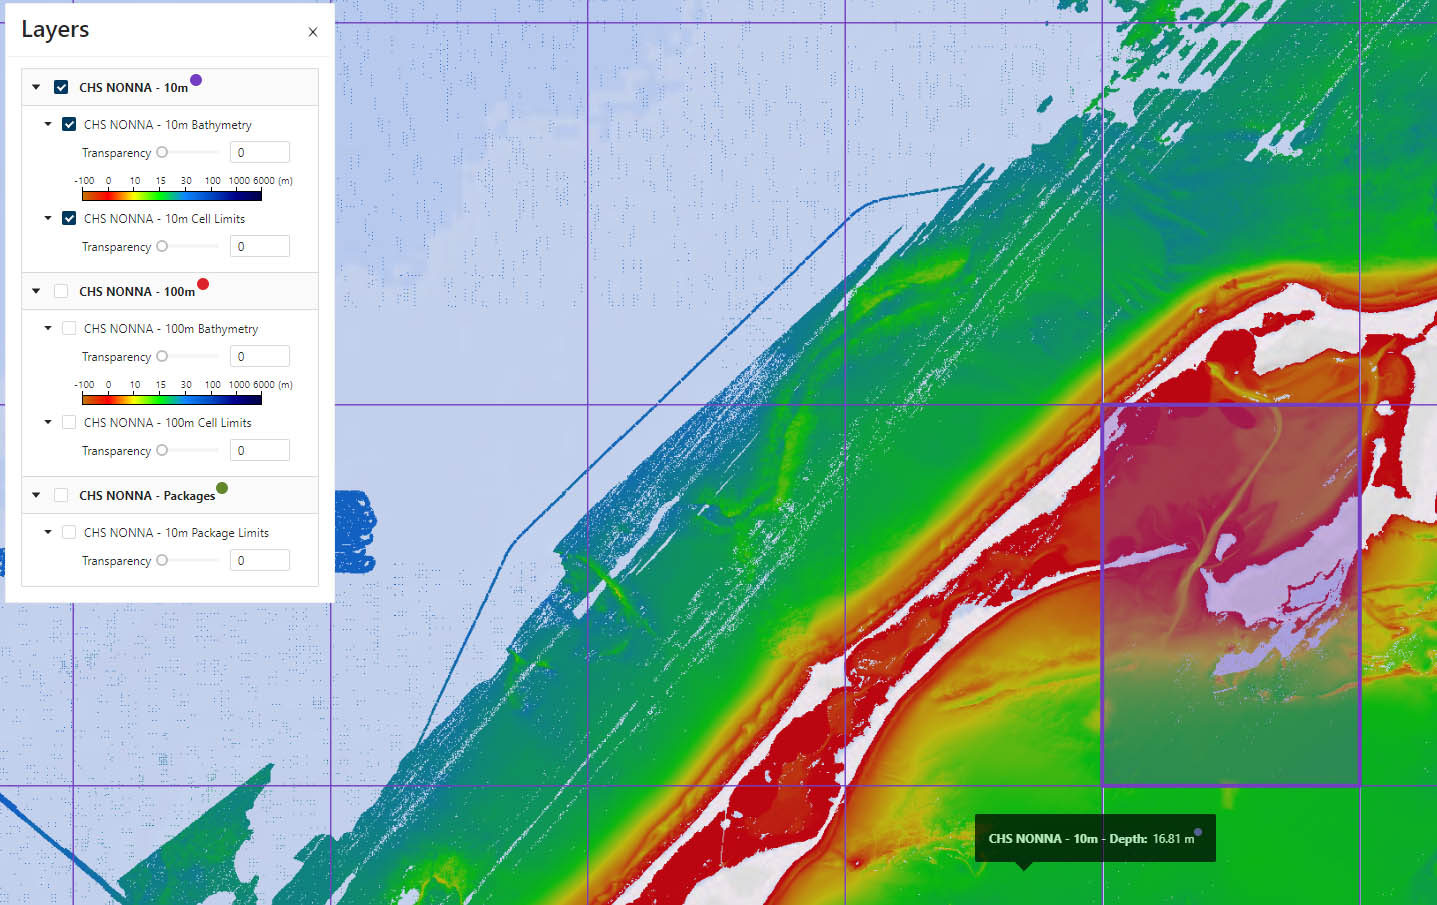This screenshot has height=905, width=1437.
Task: Check the 100m Cell Limits checkbox
Action: pos(69,422)
